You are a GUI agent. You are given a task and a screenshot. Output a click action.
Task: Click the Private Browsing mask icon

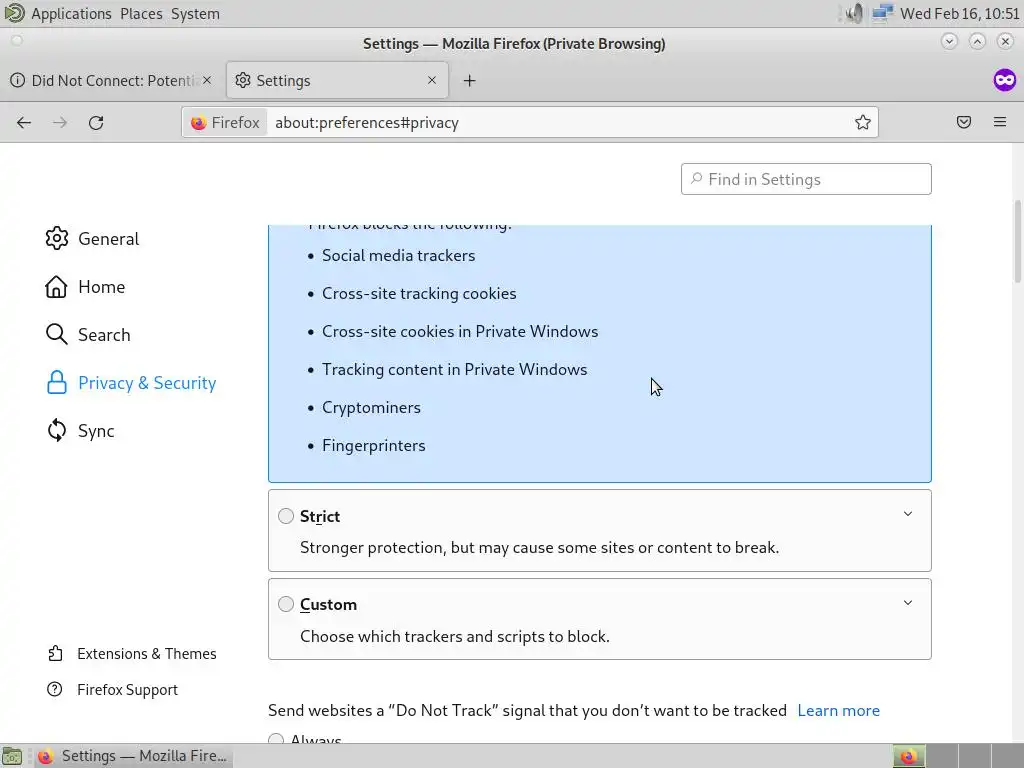click(1004, 80)
